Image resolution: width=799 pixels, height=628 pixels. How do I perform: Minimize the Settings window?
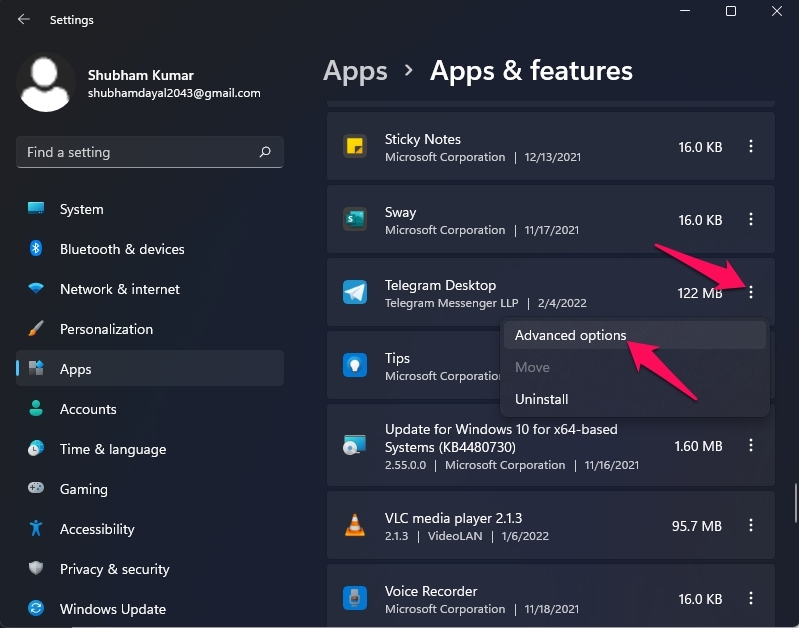(685, 11)
